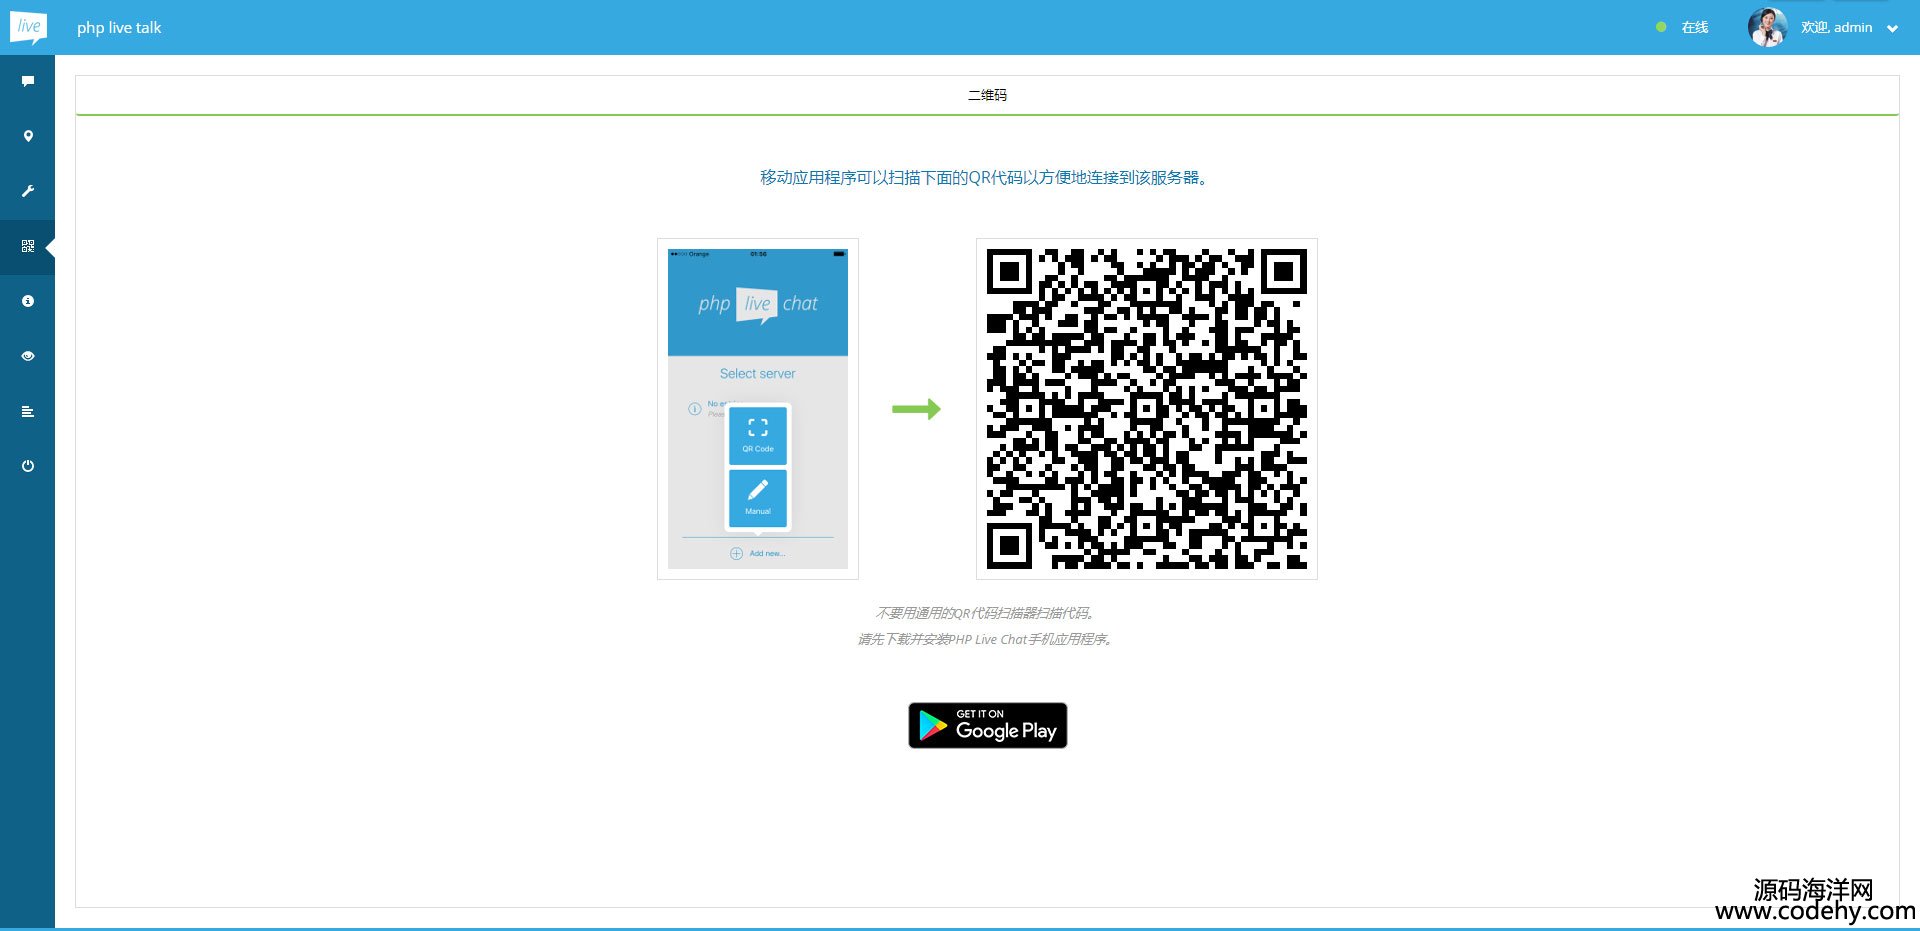Open the map pin visitors icon
The width and height of the screenshot is (1920, 931).
point(28,136)
